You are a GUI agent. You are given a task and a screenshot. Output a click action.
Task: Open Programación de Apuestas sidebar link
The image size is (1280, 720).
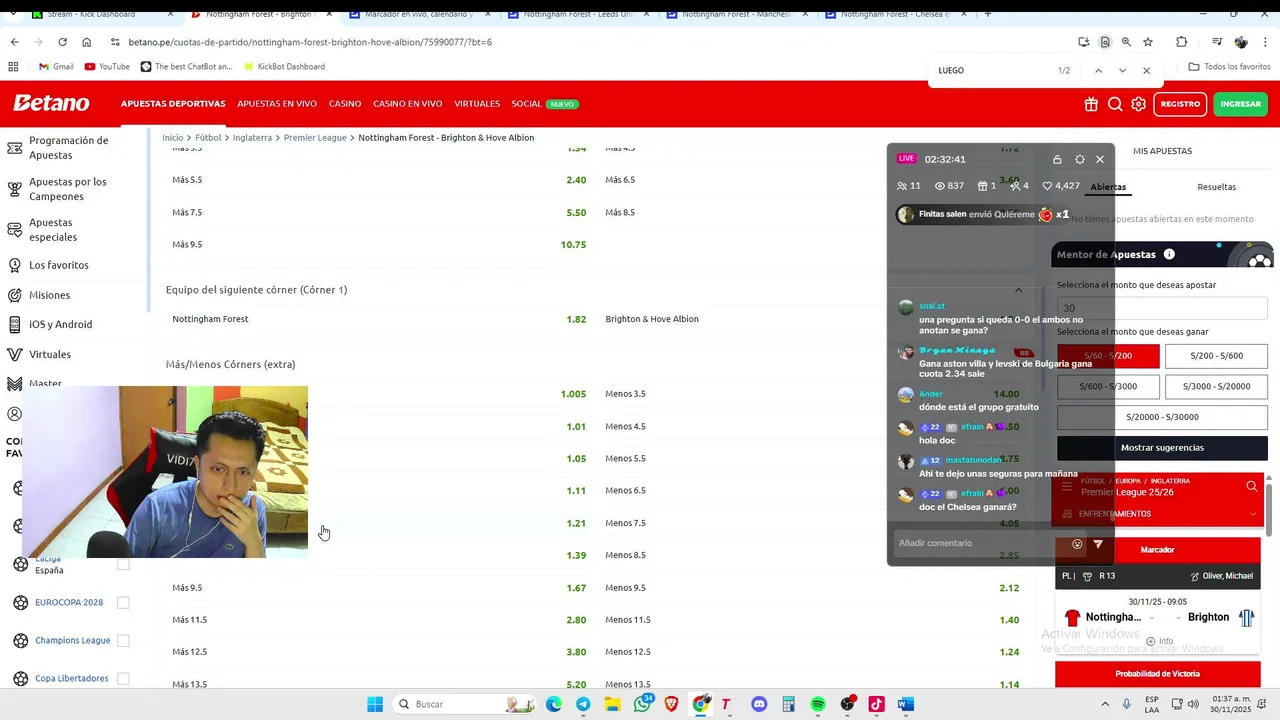point(68,148)
